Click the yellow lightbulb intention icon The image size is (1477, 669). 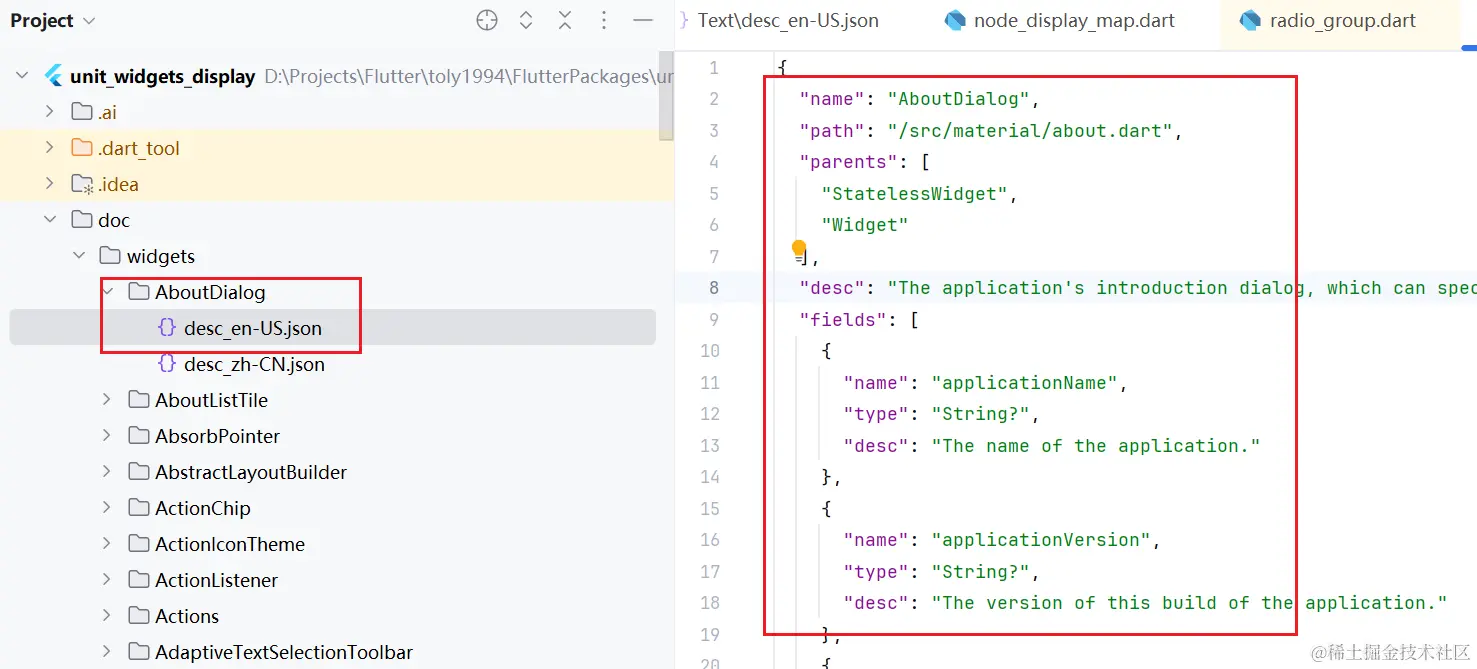[798, 249]
